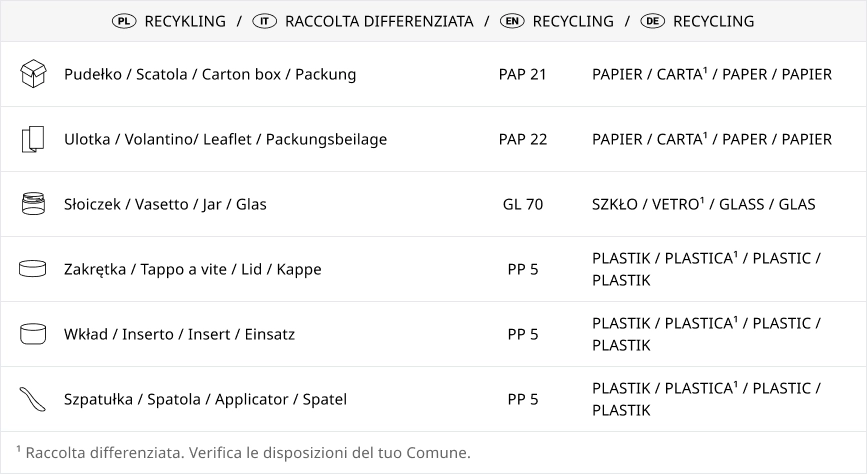Click the insert container icon

pyautogui.click(x=33, y=334)
